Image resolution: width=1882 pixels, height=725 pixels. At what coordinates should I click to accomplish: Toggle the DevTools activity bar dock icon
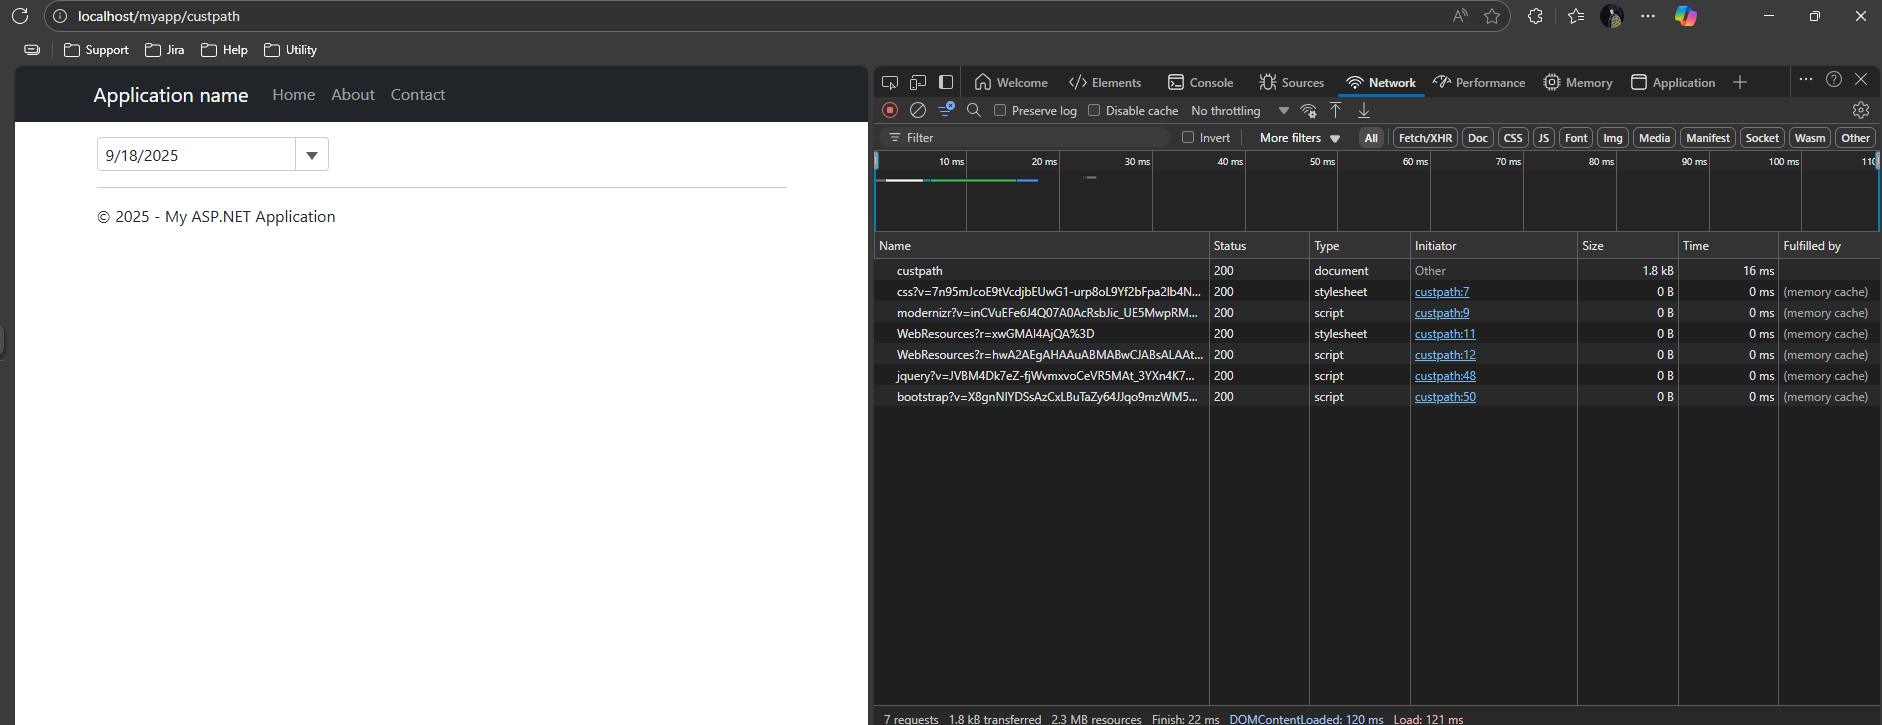[x=946, y=82]
